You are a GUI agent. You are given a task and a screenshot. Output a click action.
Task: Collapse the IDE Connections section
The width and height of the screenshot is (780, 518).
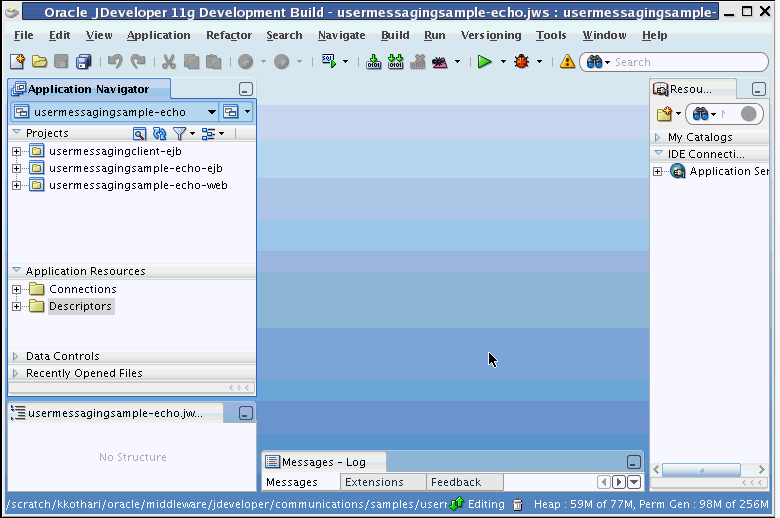tap(659, 153)
